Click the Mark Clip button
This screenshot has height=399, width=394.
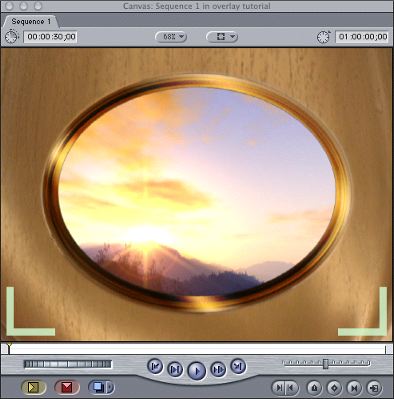coord(354,388)
